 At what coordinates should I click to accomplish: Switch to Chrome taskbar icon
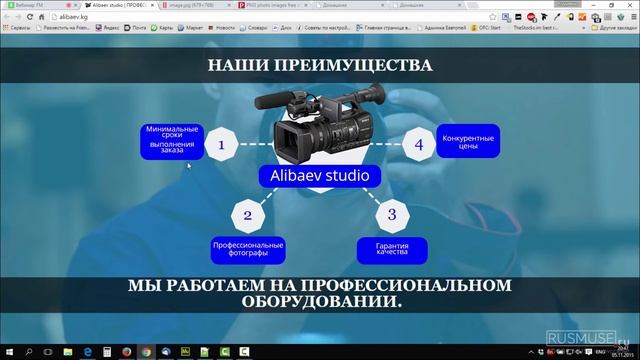(146, 352)
